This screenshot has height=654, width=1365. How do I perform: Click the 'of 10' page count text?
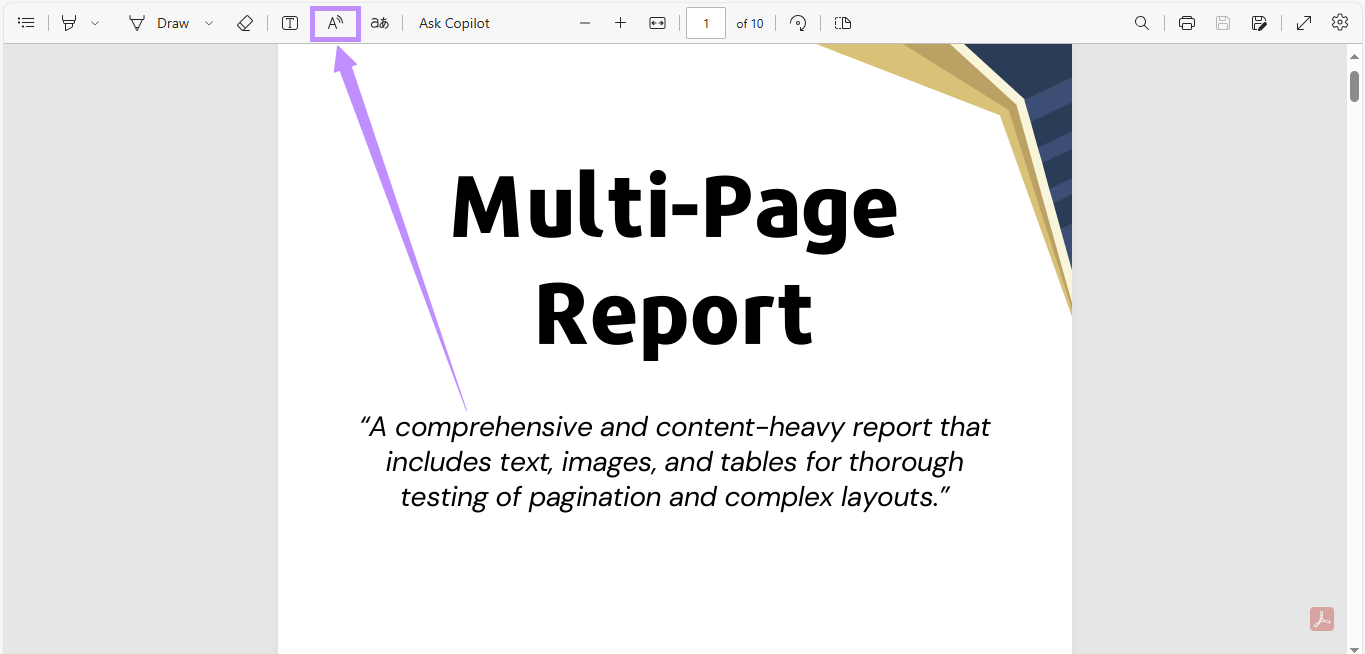750,23
